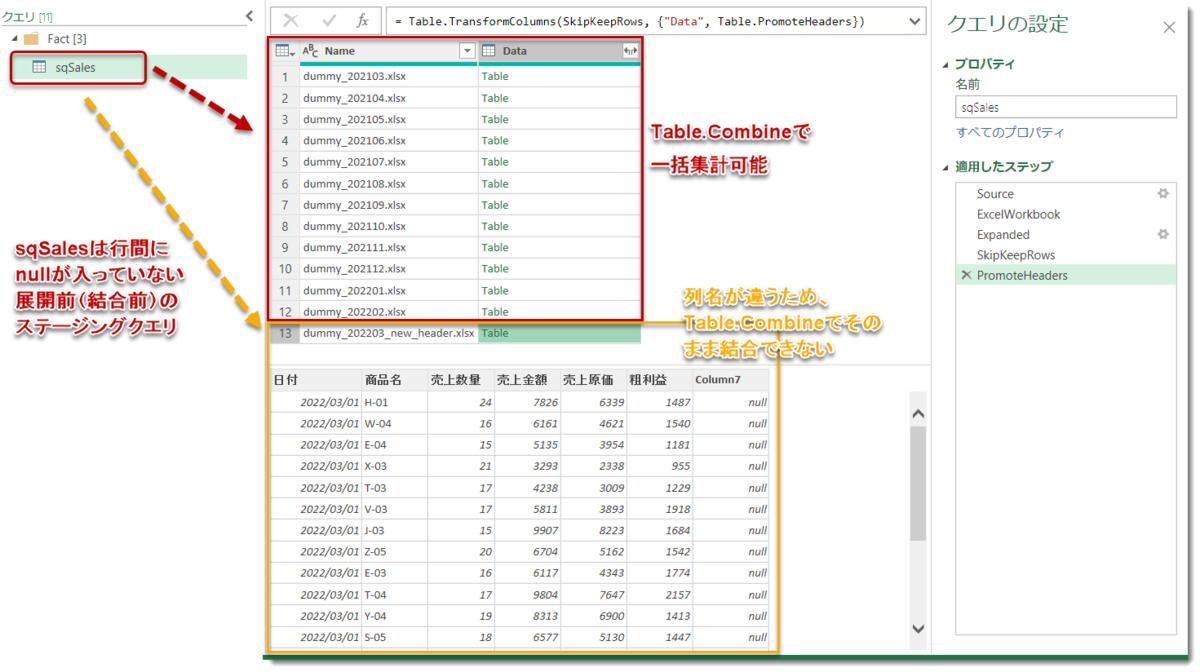Click preview scrollbar down arrow
The width and height of the screenshot is (1200, 672).
click(x=918, y=628)
